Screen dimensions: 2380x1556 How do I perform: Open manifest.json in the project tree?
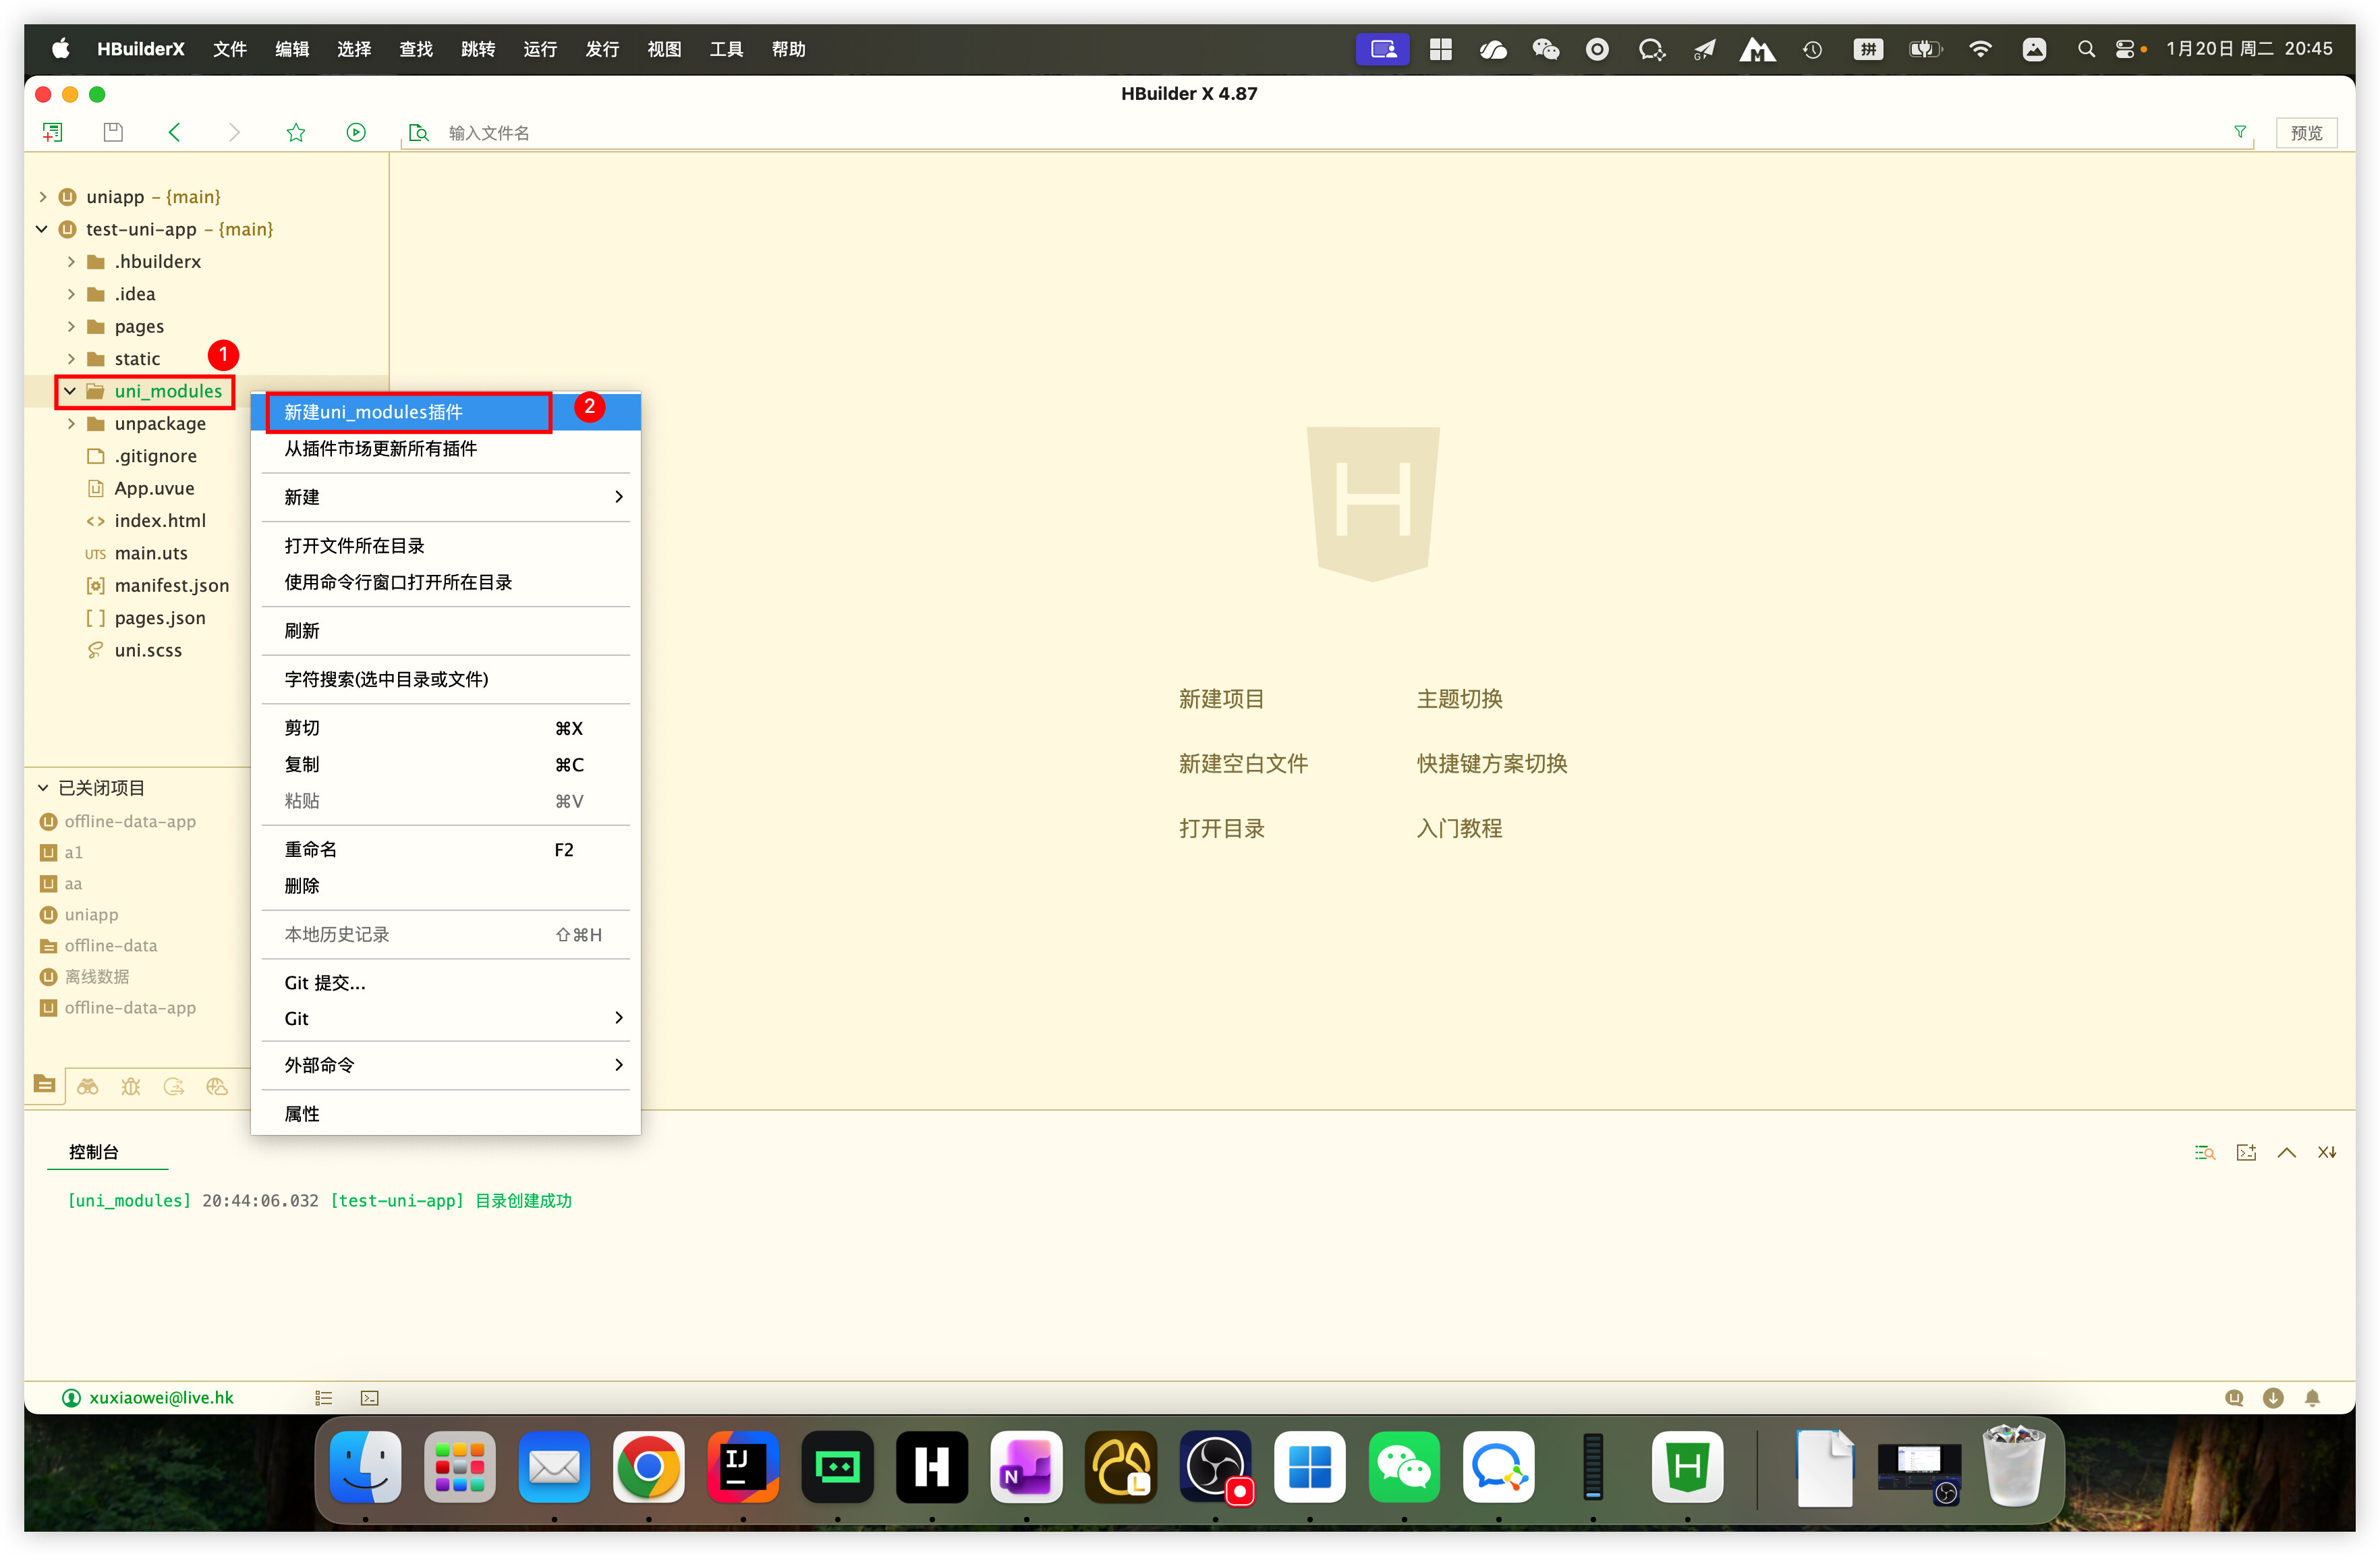coord(171,585)
